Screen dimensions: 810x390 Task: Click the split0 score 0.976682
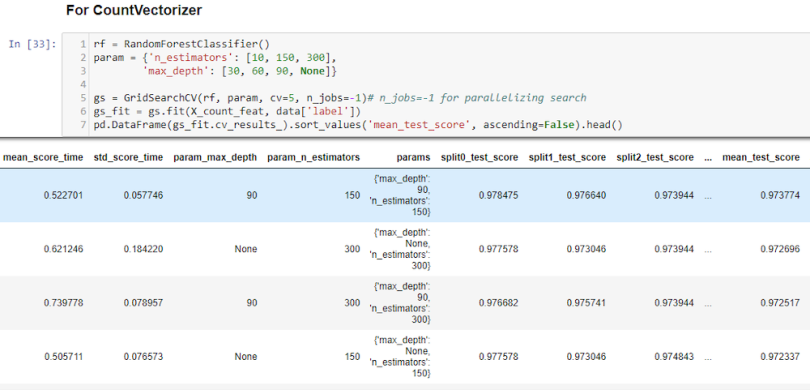(499, 303)
